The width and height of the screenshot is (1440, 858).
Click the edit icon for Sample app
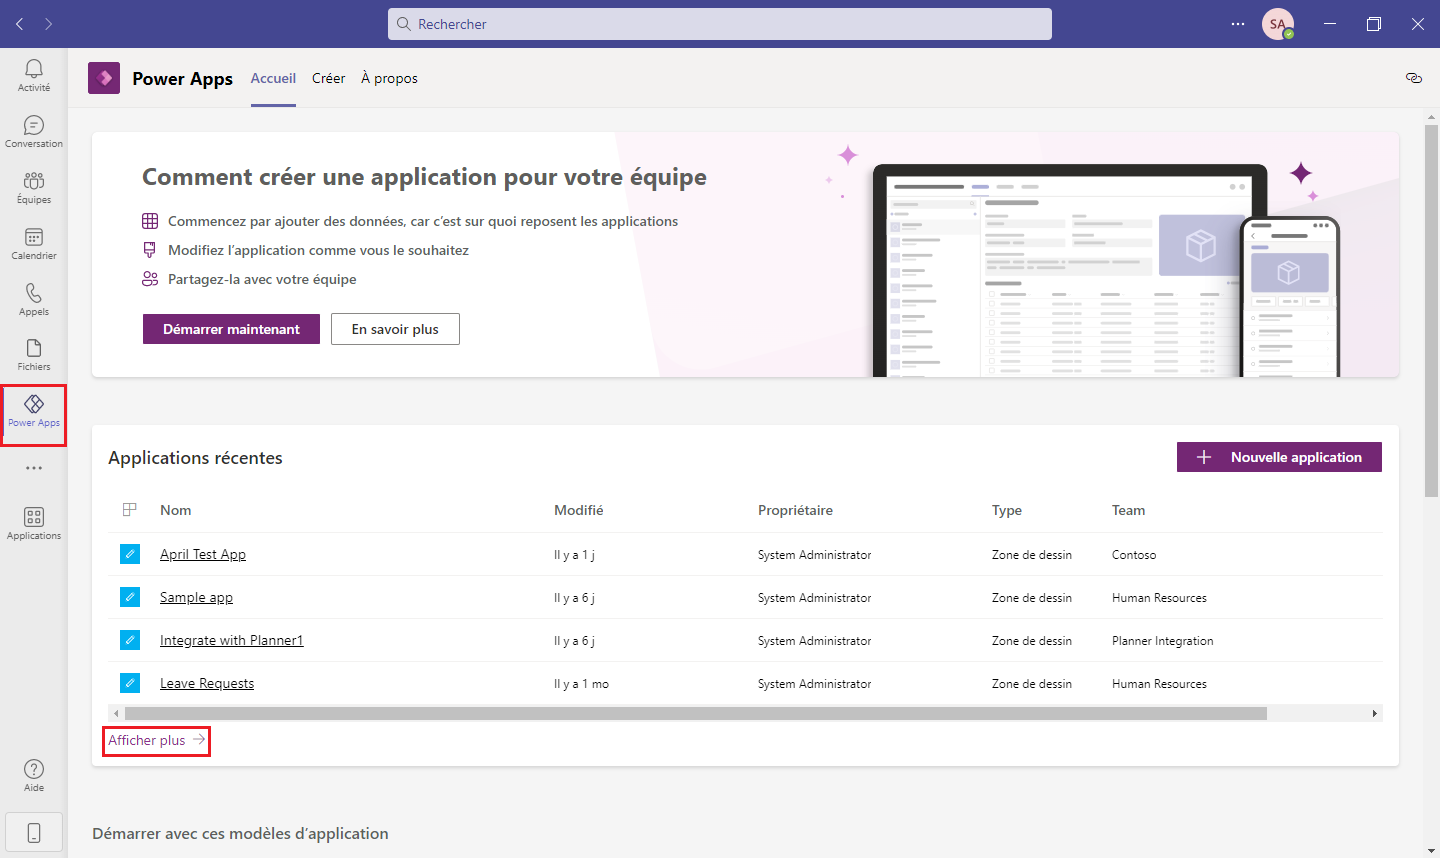(130, 597)
